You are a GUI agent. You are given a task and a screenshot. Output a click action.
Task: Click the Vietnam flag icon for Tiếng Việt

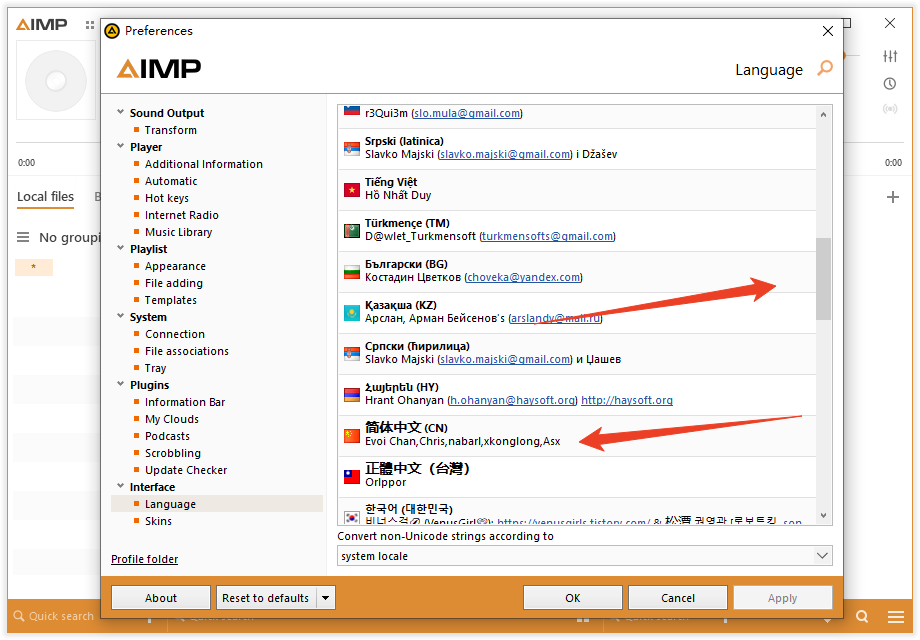[x=351, y=189]
